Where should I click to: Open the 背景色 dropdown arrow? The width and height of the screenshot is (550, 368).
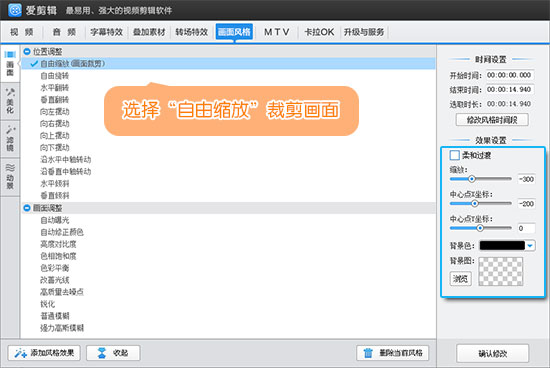click(530, 246)
